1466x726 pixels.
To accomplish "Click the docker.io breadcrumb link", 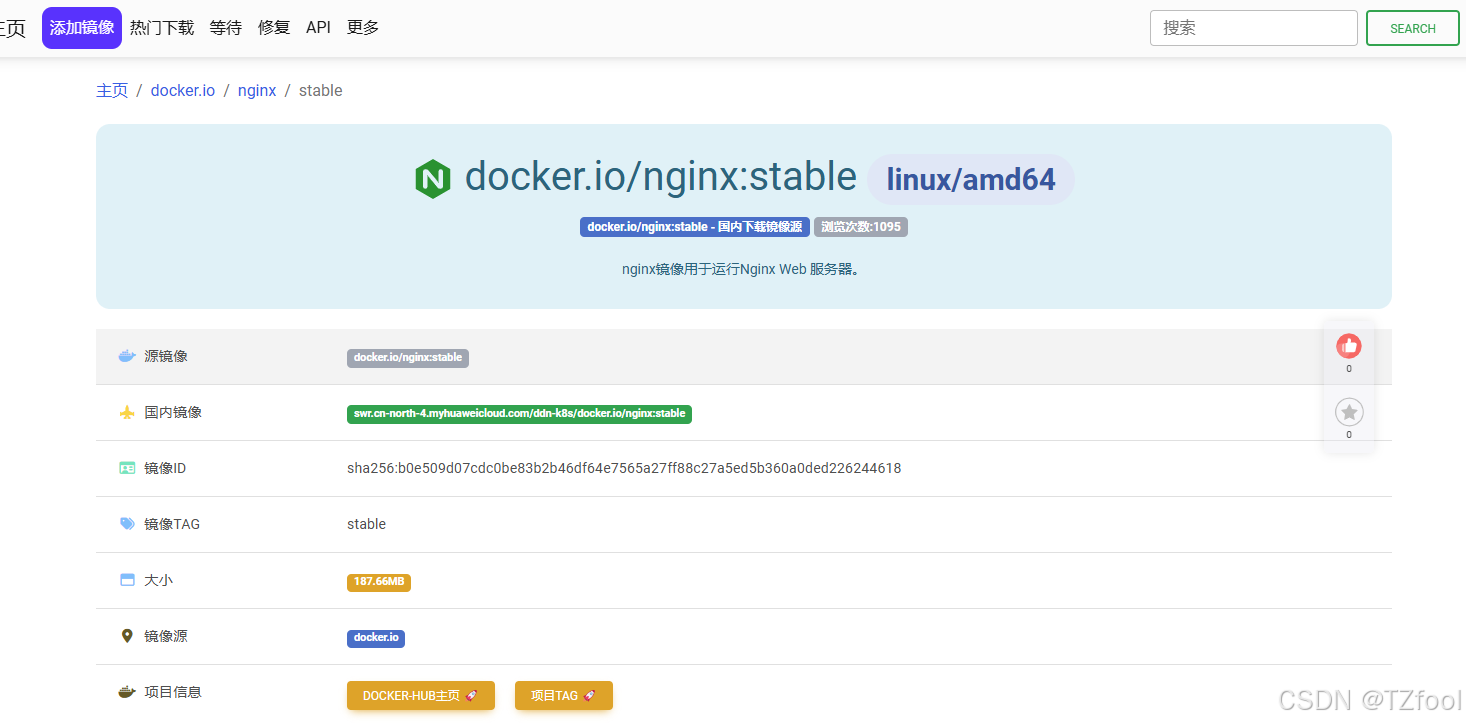I will coord(183,90).
